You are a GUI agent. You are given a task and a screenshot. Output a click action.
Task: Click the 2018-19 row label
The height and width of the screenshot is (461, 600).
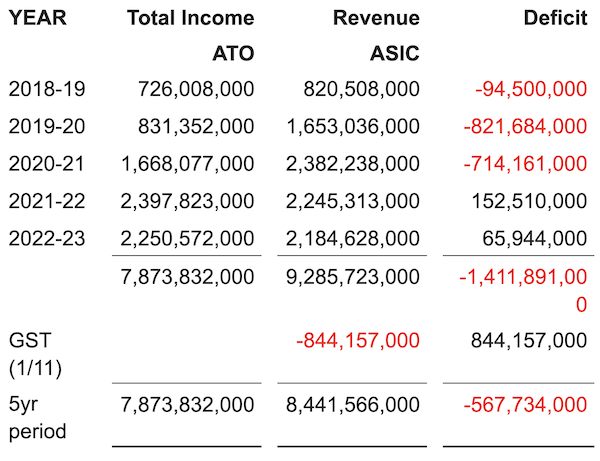(x=46, y=89)
